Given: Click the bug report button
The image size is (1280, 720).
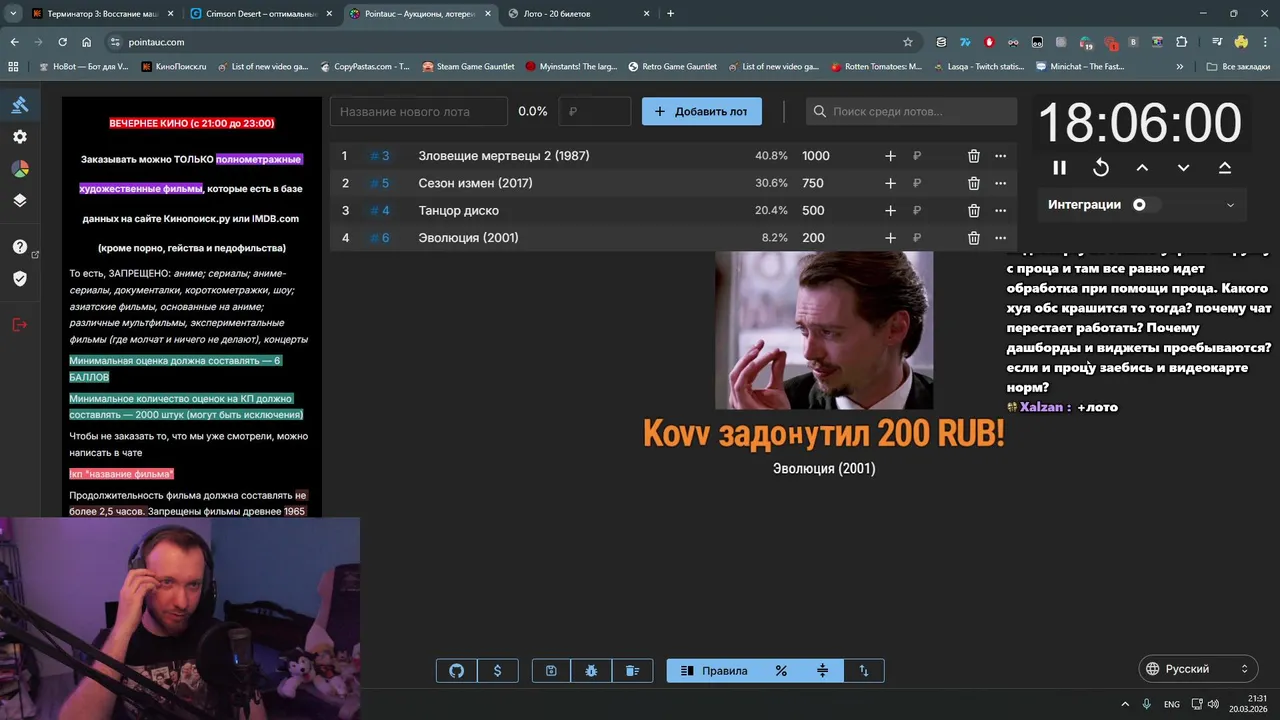Looking at the screenshot, I should tap(592, 671).
